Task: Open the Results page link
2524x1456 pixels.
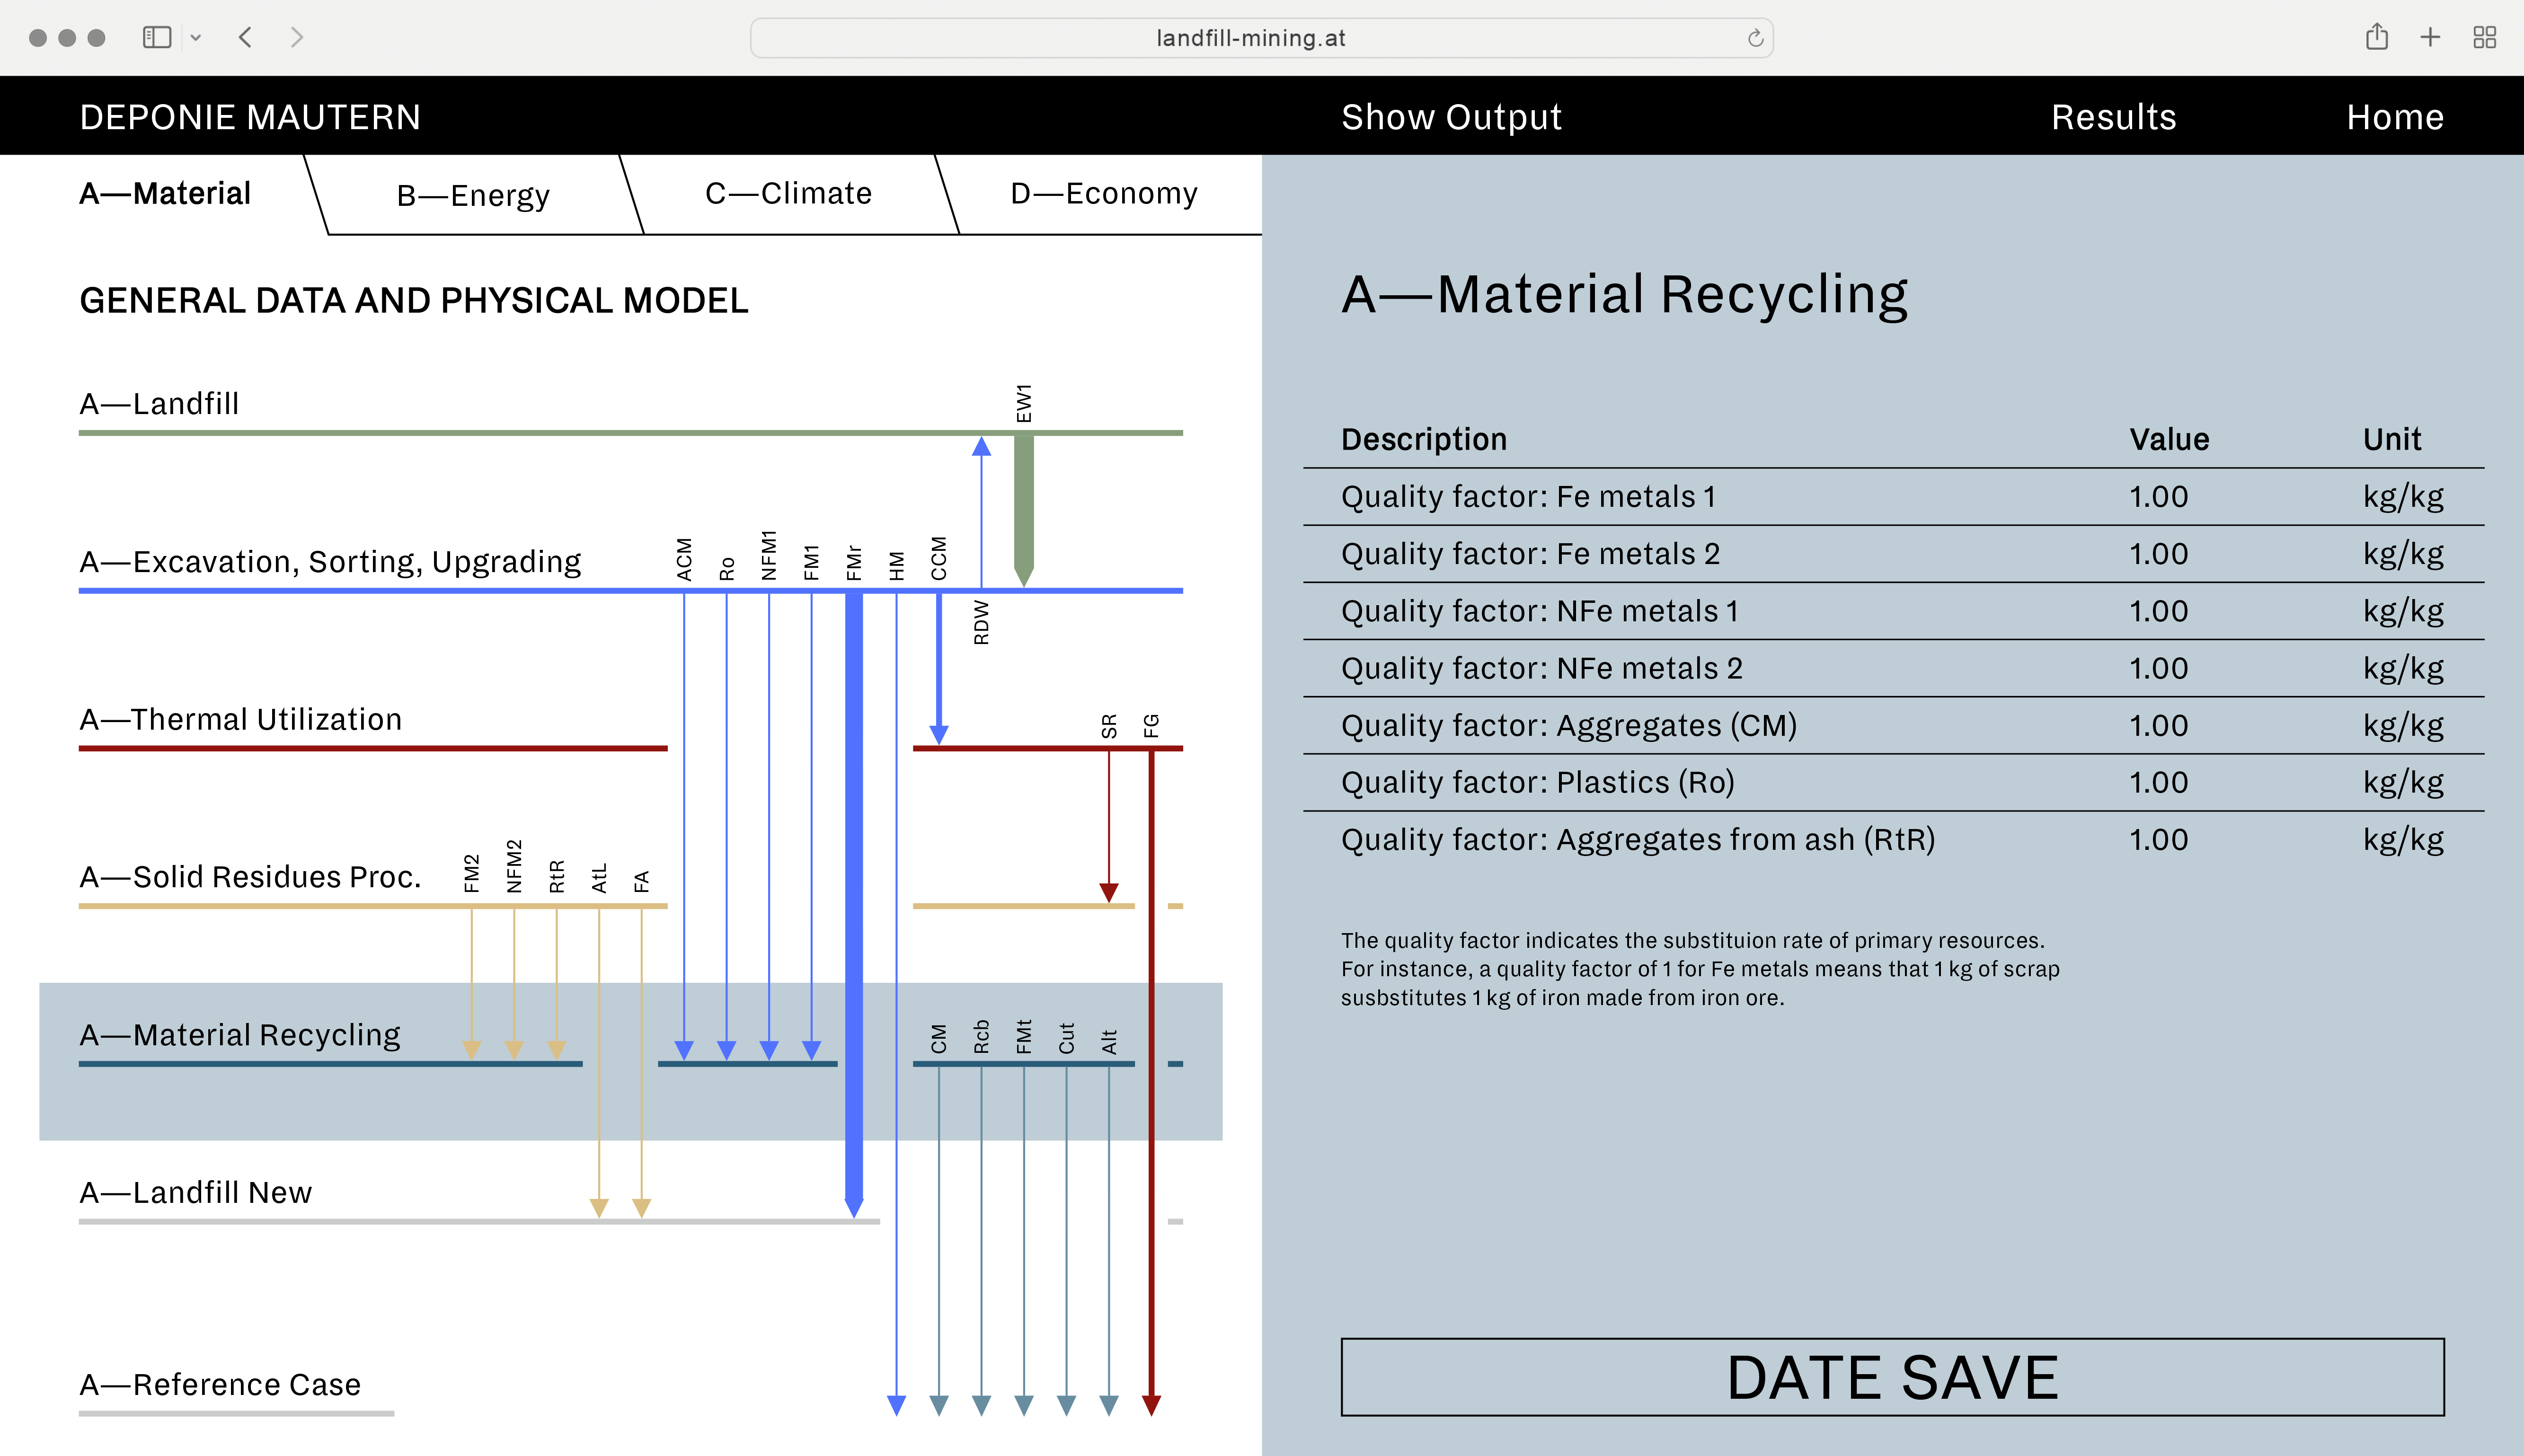Action: pyautogui.click(x=2113, y=117)
